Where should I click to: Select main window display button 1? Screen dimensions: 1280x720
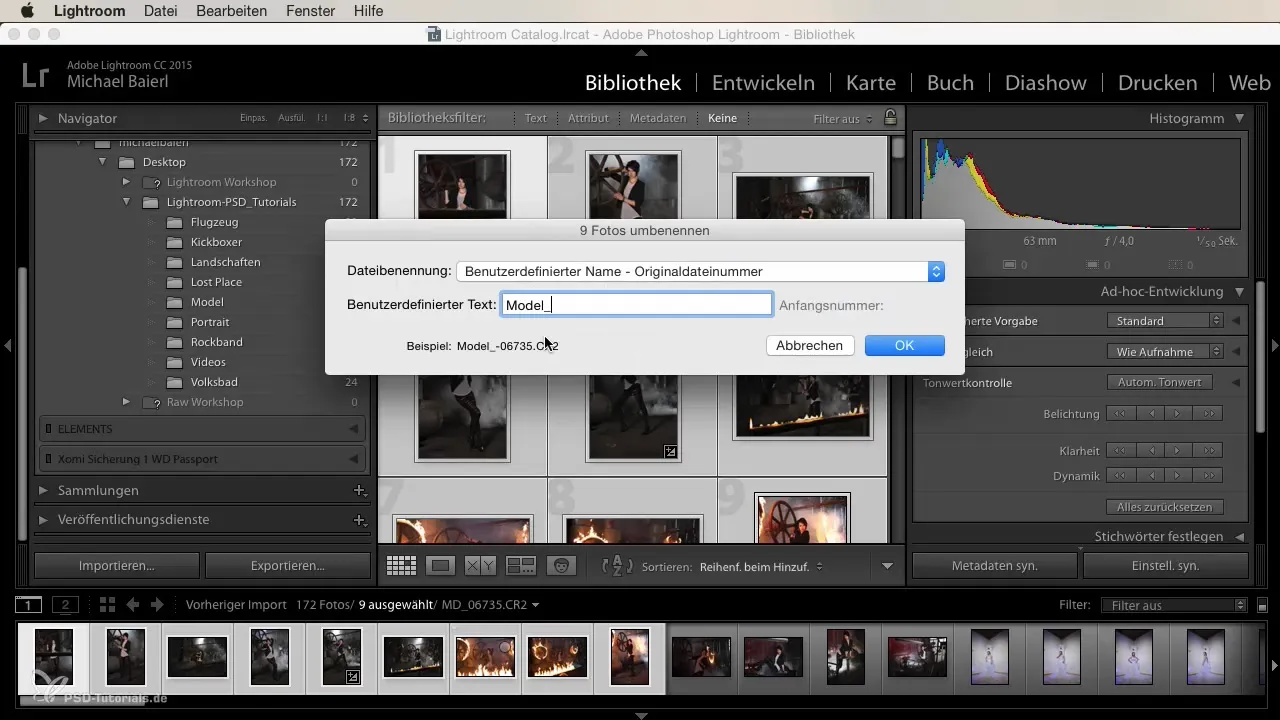[29, 605]
